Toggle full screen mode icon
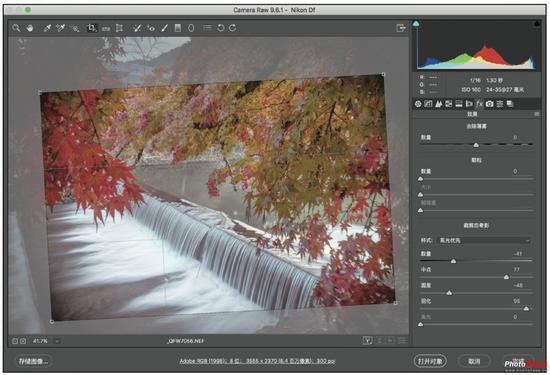 pos(401,28)
